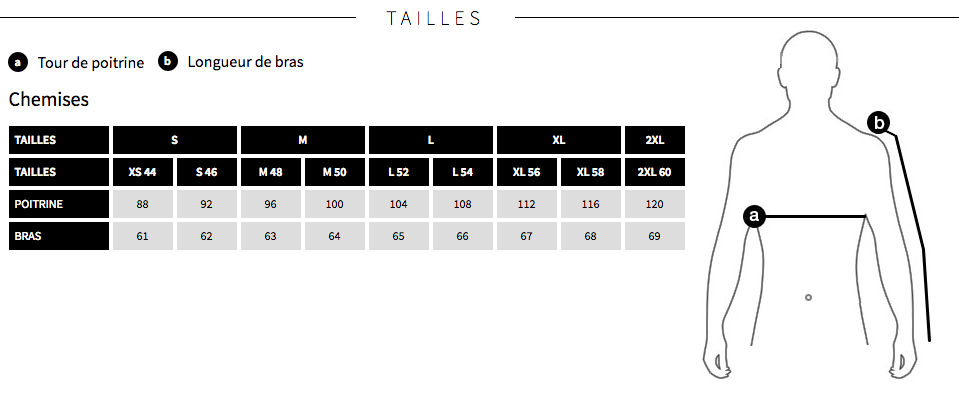Click the 'a' circle icon in legend
The image size is (959, 395).
(18, 62)
